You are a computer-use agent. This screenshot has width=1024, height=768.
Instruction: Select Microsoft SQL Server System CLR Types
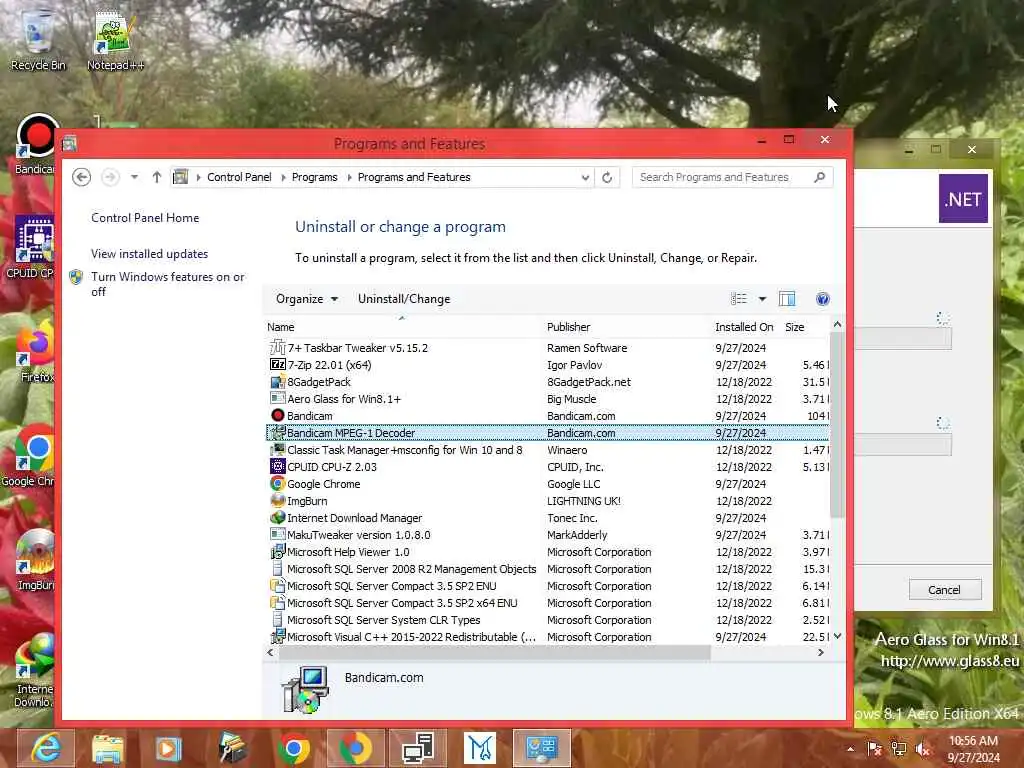pyautogui.click(x=547, y=620)
